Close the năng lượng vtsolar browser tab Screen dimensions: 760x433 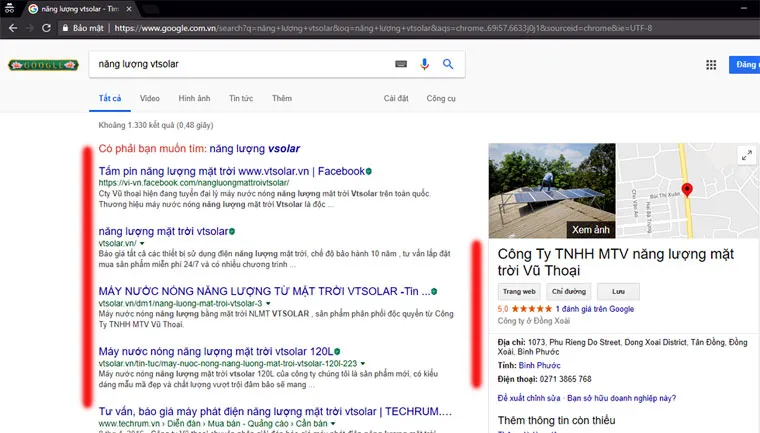coord(128,9)
